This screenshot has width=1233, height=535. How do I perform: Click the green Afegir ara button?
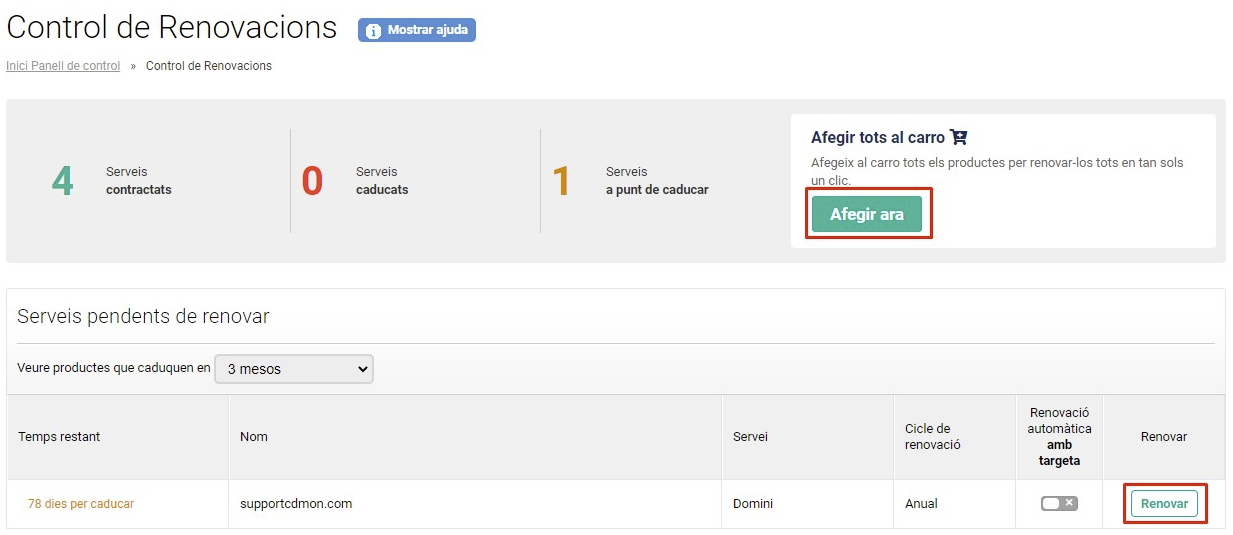tap(867, 214)
